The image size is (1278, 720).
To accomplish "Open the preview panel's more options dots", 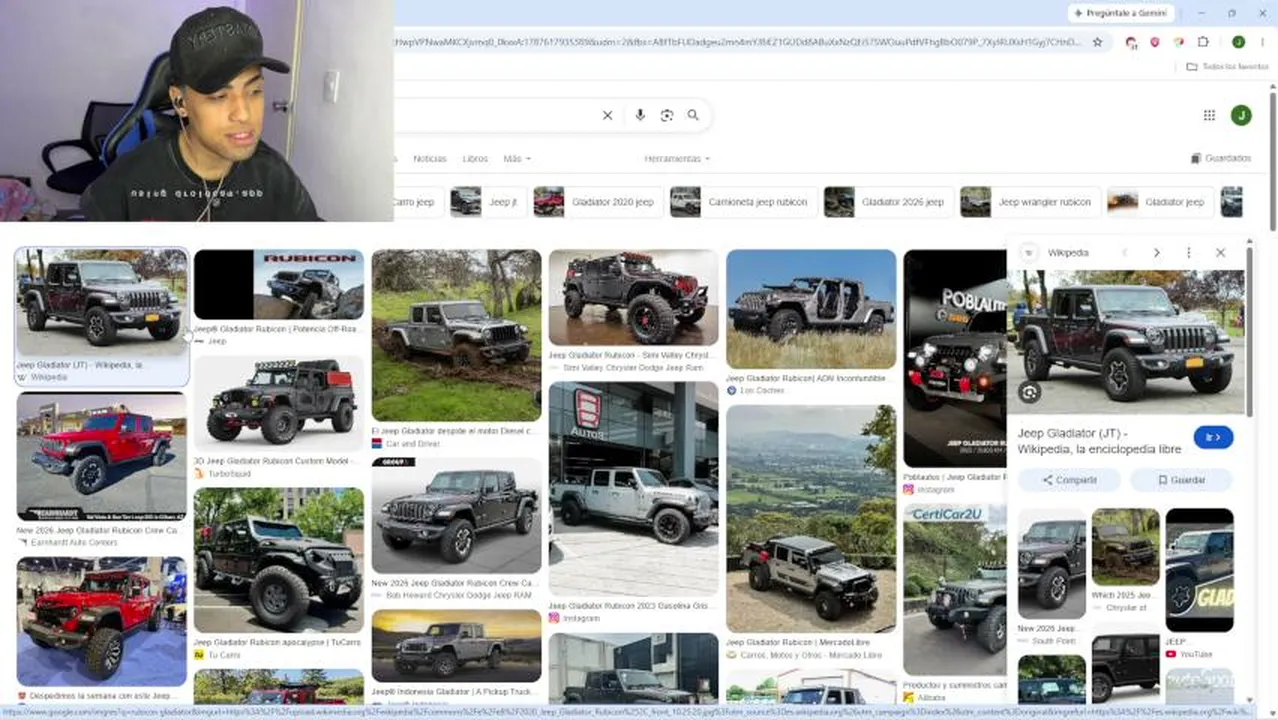I will click(1188, 253).
